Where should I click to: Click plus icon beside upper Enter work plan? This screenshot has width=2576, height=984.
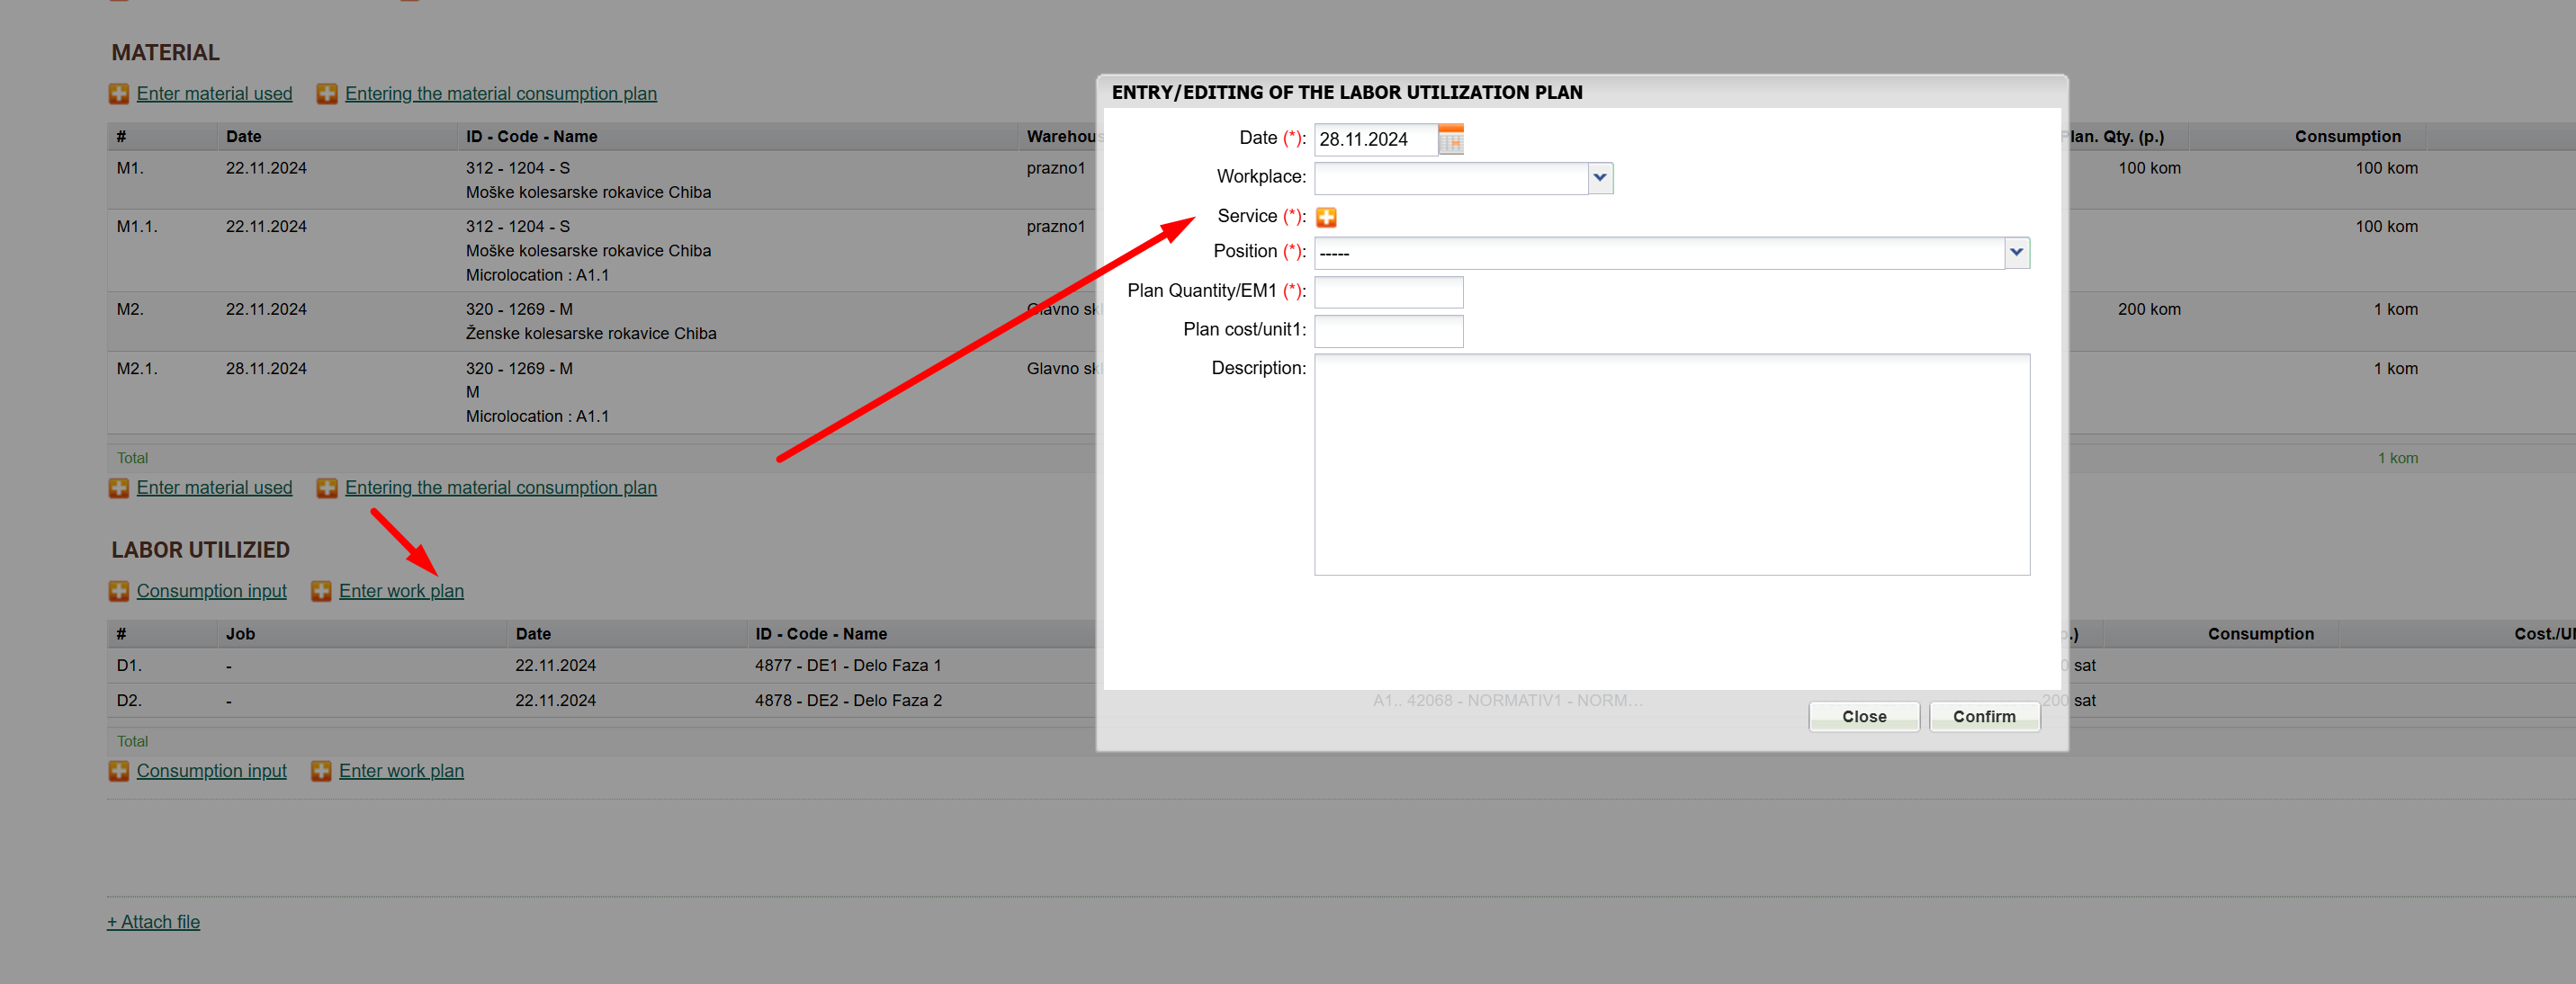321,591
